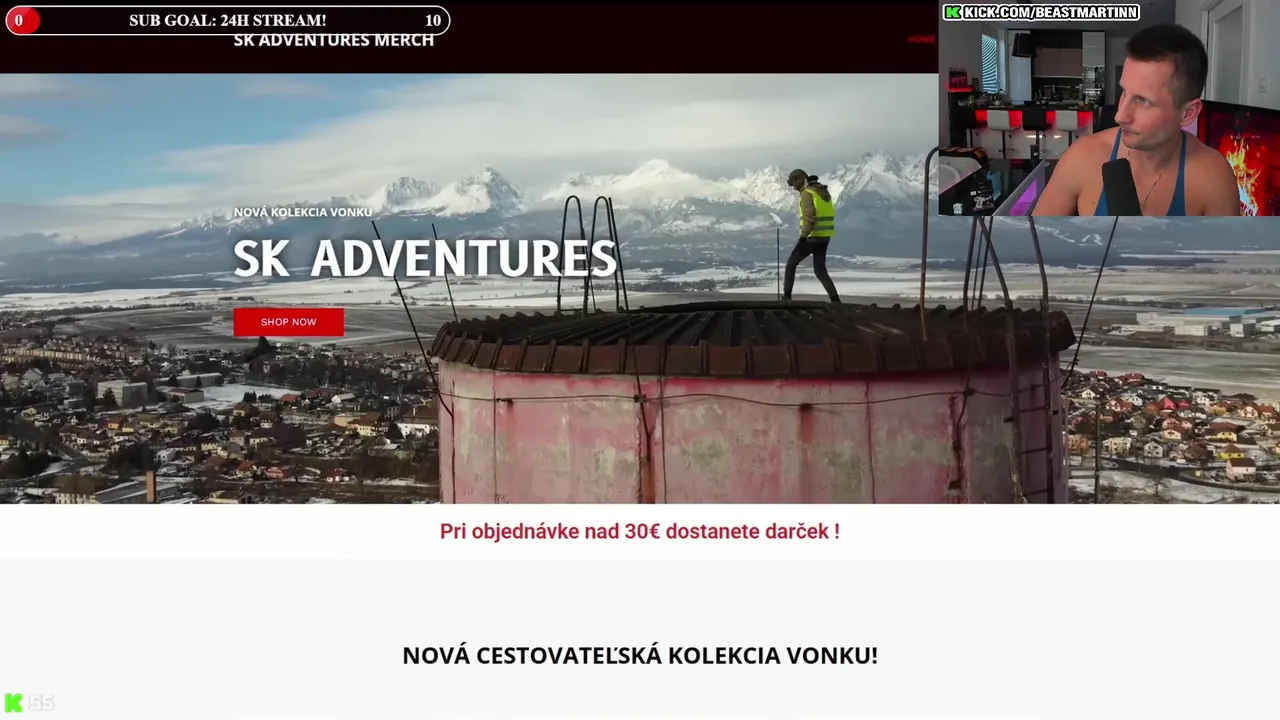Screen dimensions: 1280x720
Task: Click the 'Pri objednávke nad 30€' promo text
Action: (640, 532)
